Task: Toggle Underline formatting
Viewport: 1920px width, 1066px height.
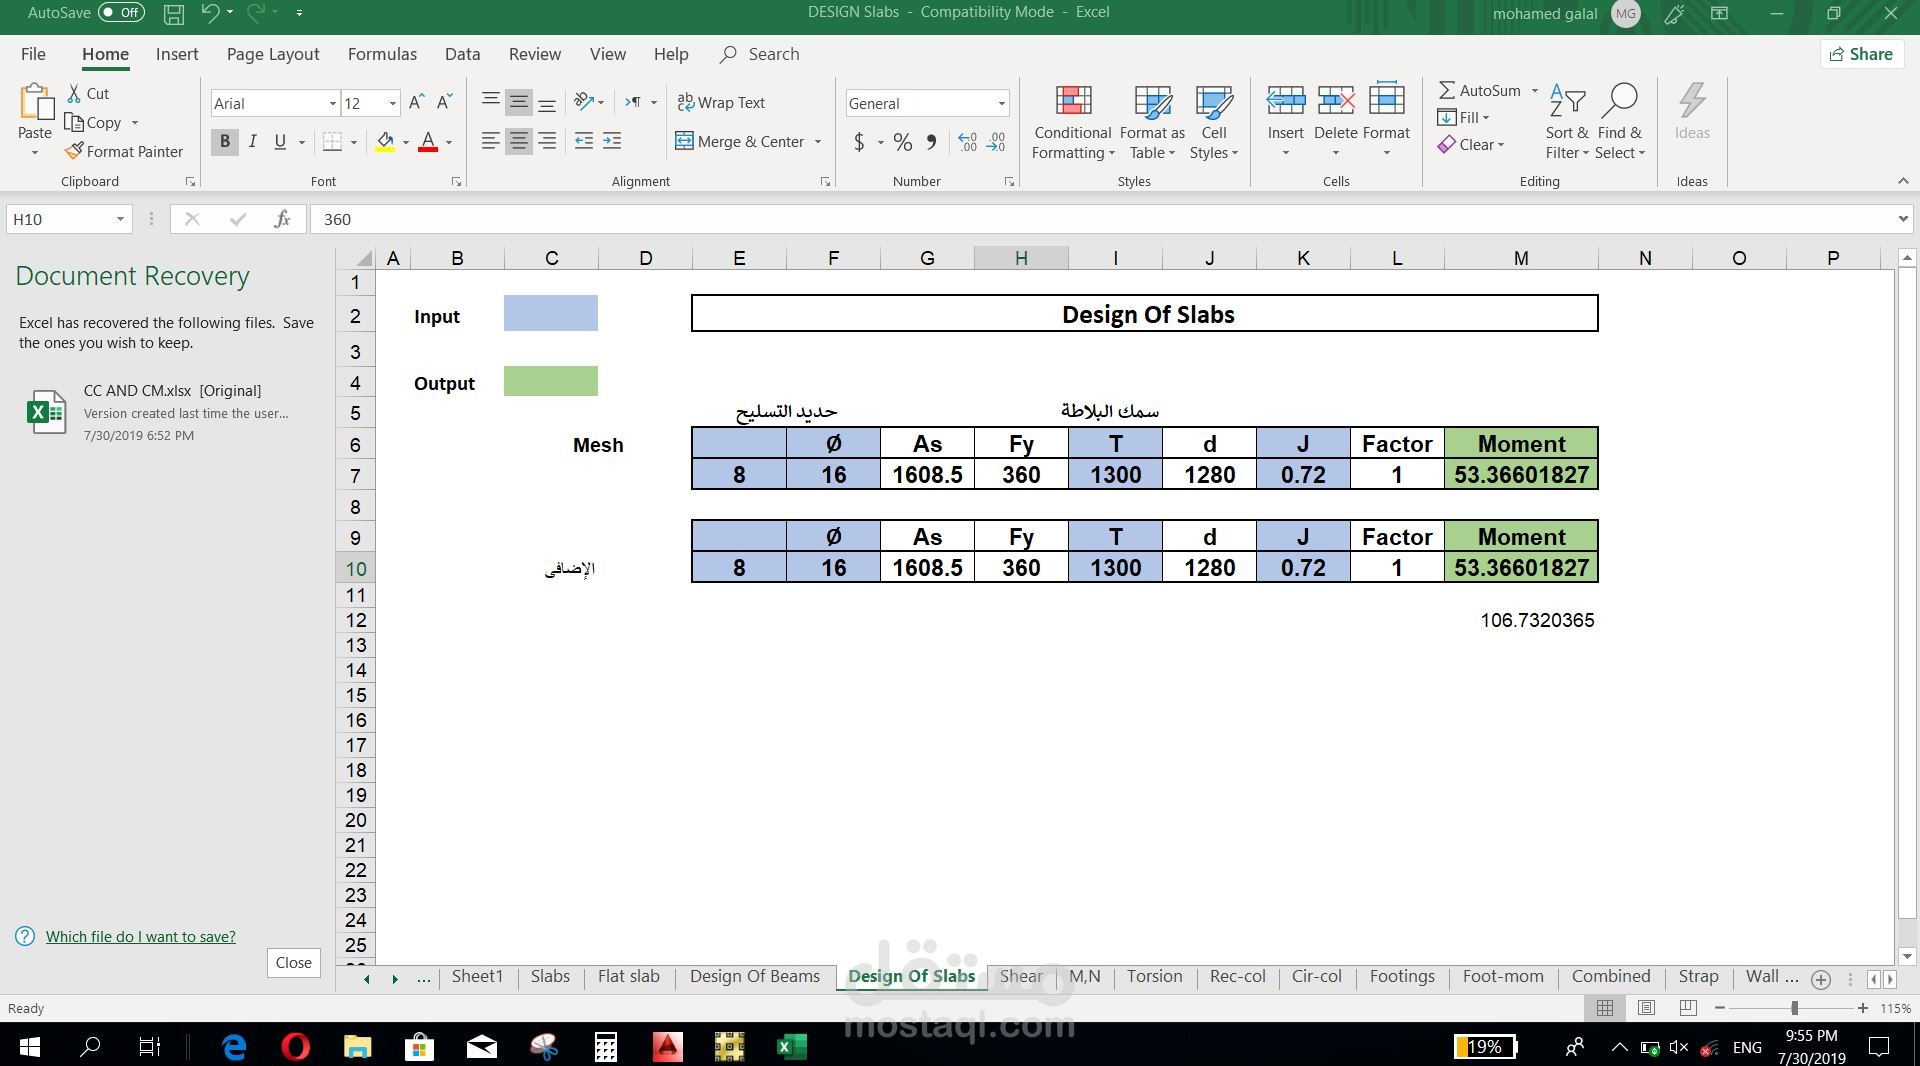Action: 281,142
